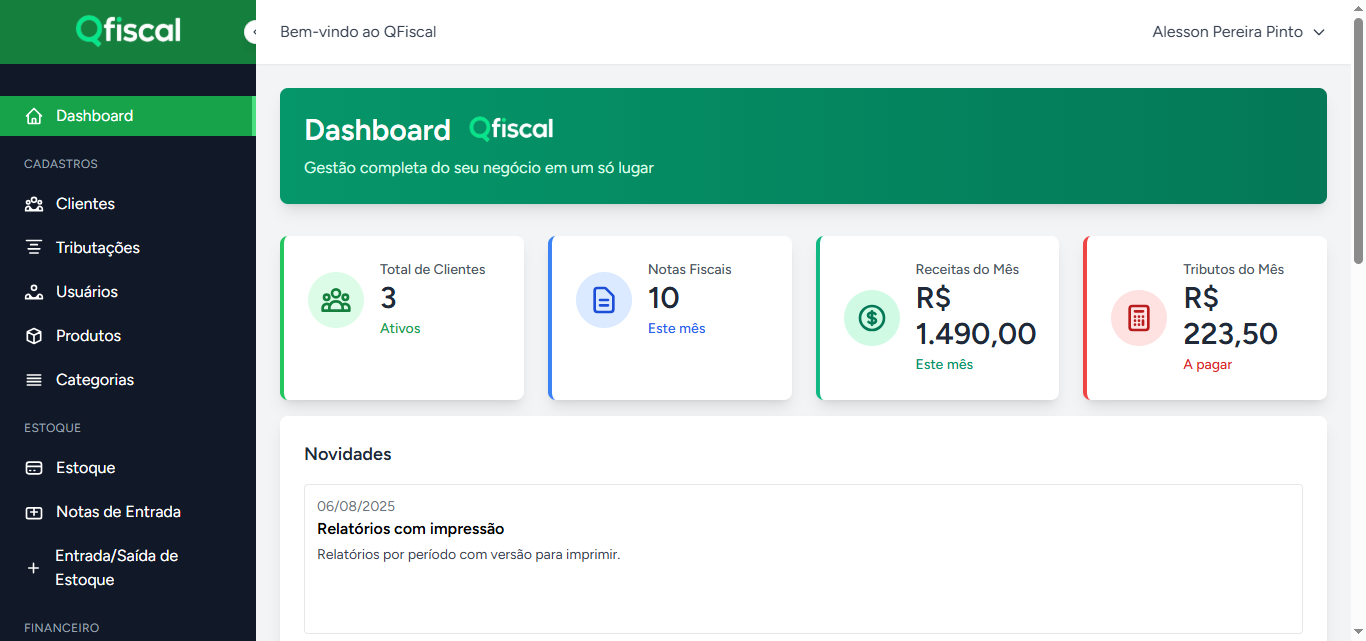Collapse the sidebar with the left arrow
Screen dimensions: 1366x641
[253, 31]
